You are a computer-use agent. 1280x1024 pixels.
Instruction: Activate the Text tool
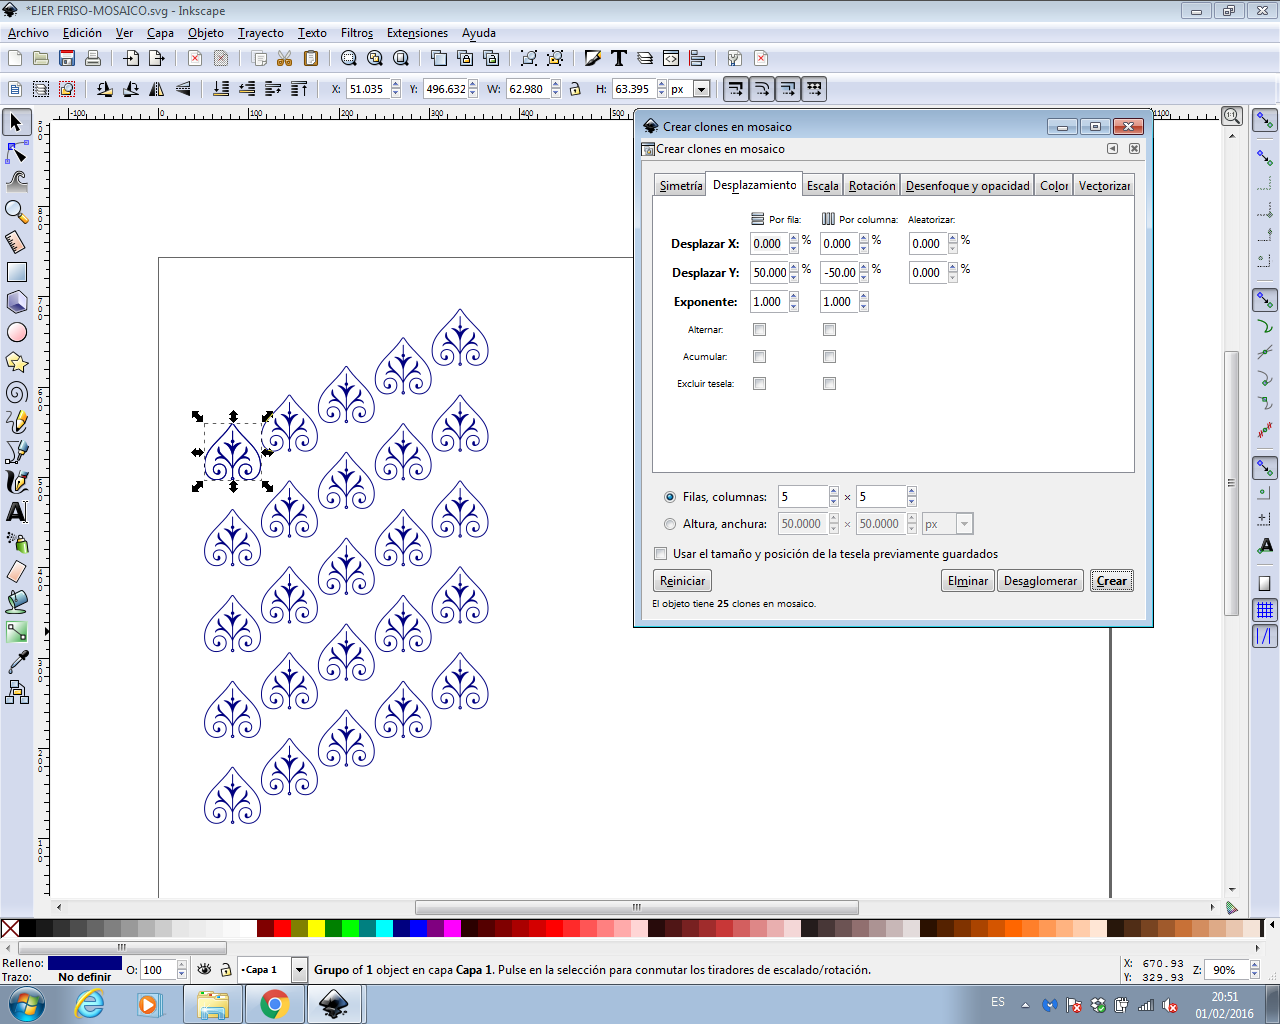(x=16, y=512)
